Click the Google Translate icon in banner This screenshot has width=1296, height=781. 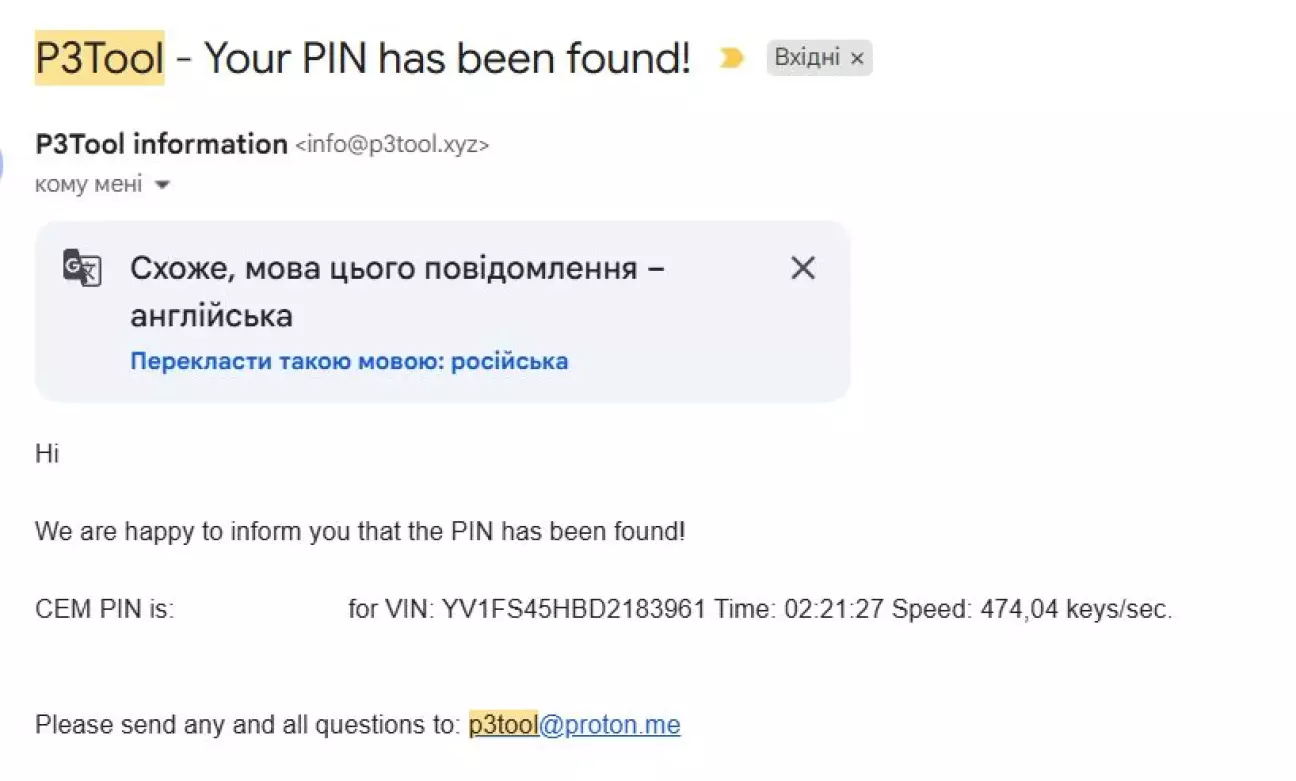(82, 268)
